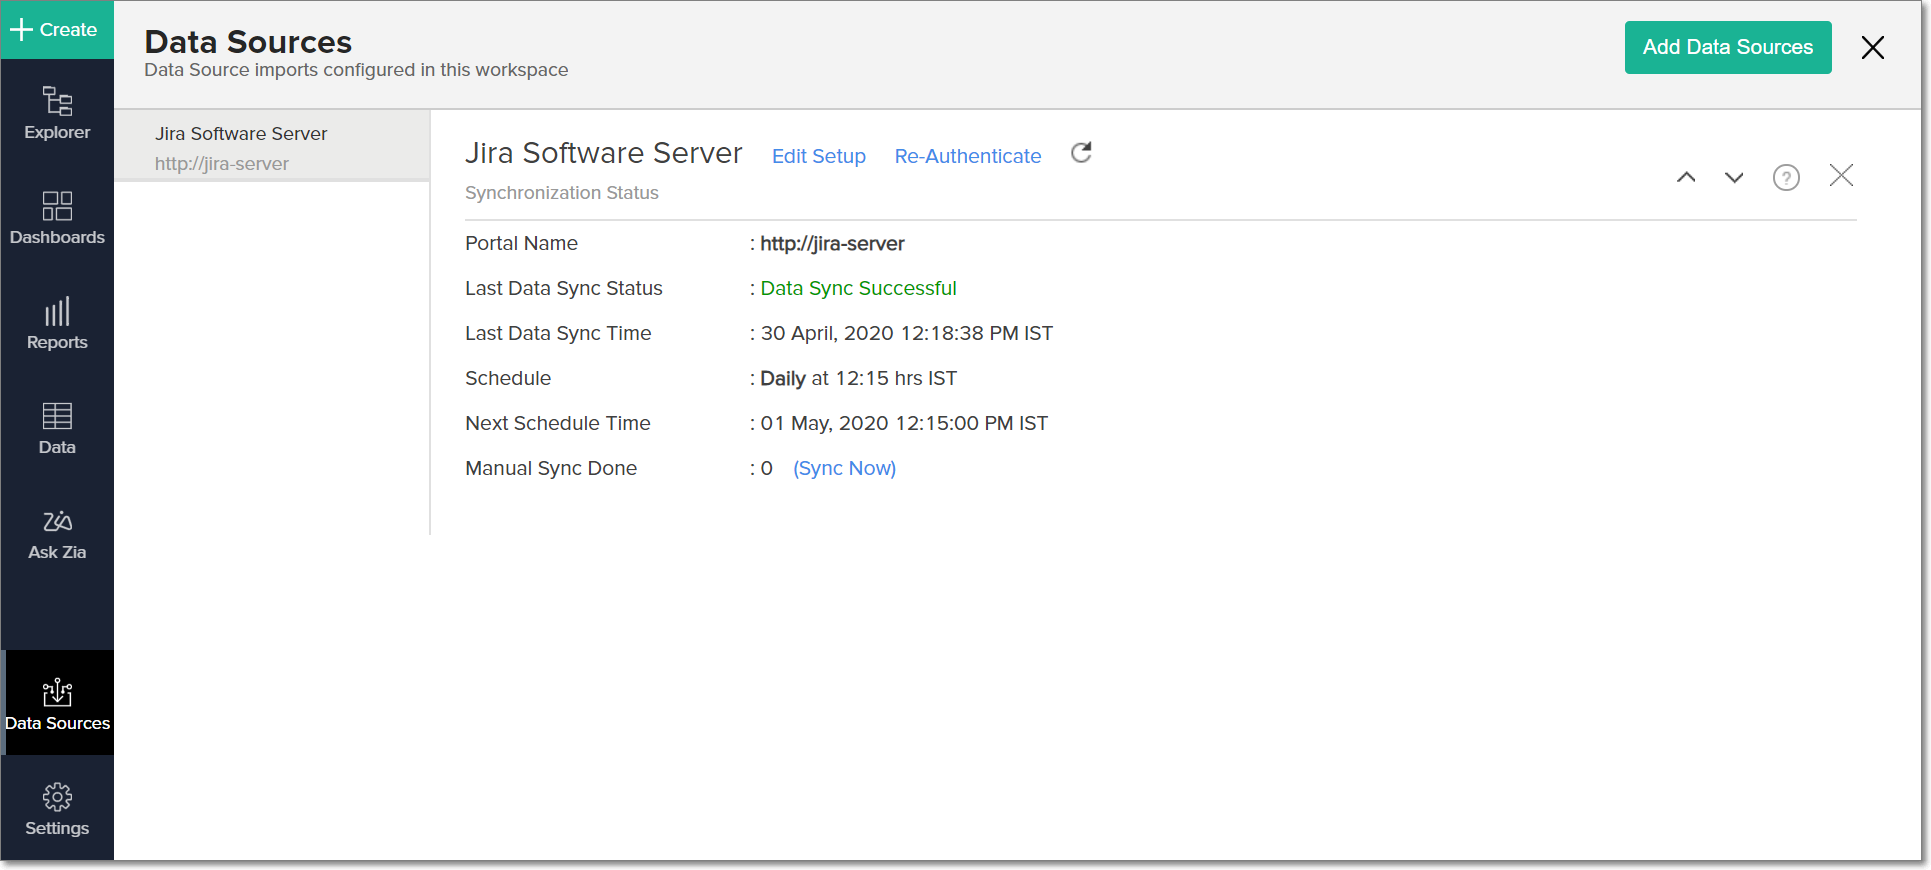Launch Ask Zia assistant
Screen dimensions: 1931x870
coord(57,534)
